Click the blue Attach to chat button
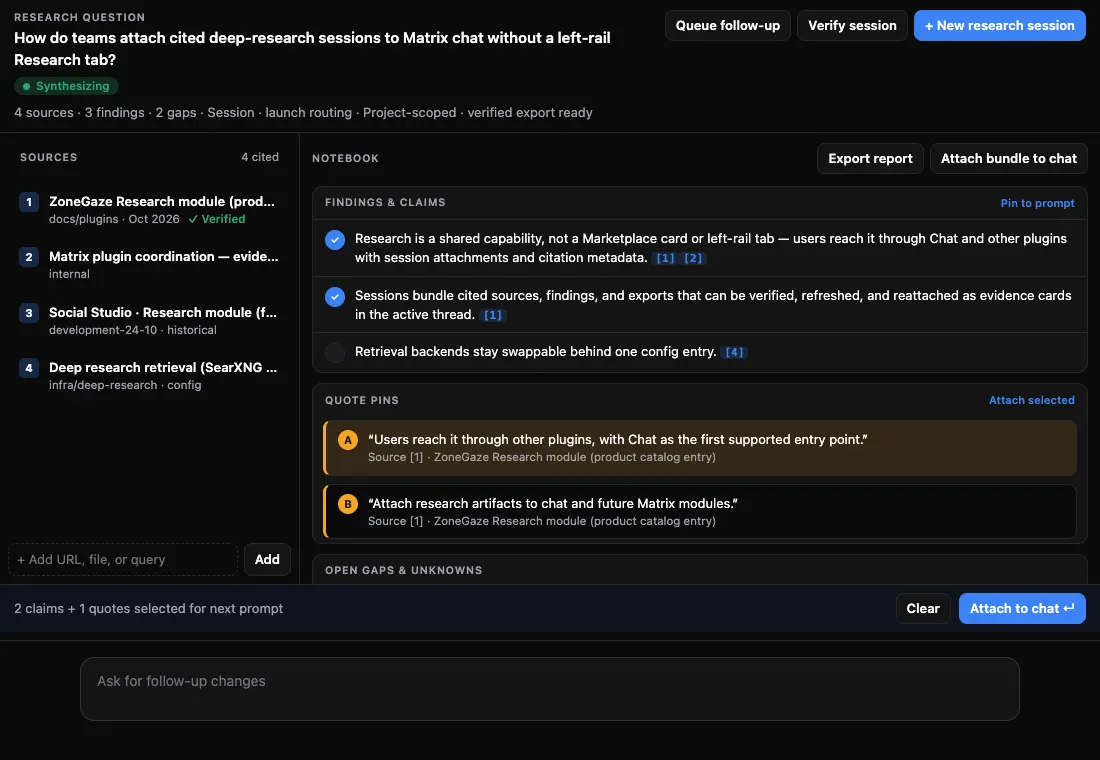Image resolution: width=1100 pixels, height=760 pixels. 1022,608
